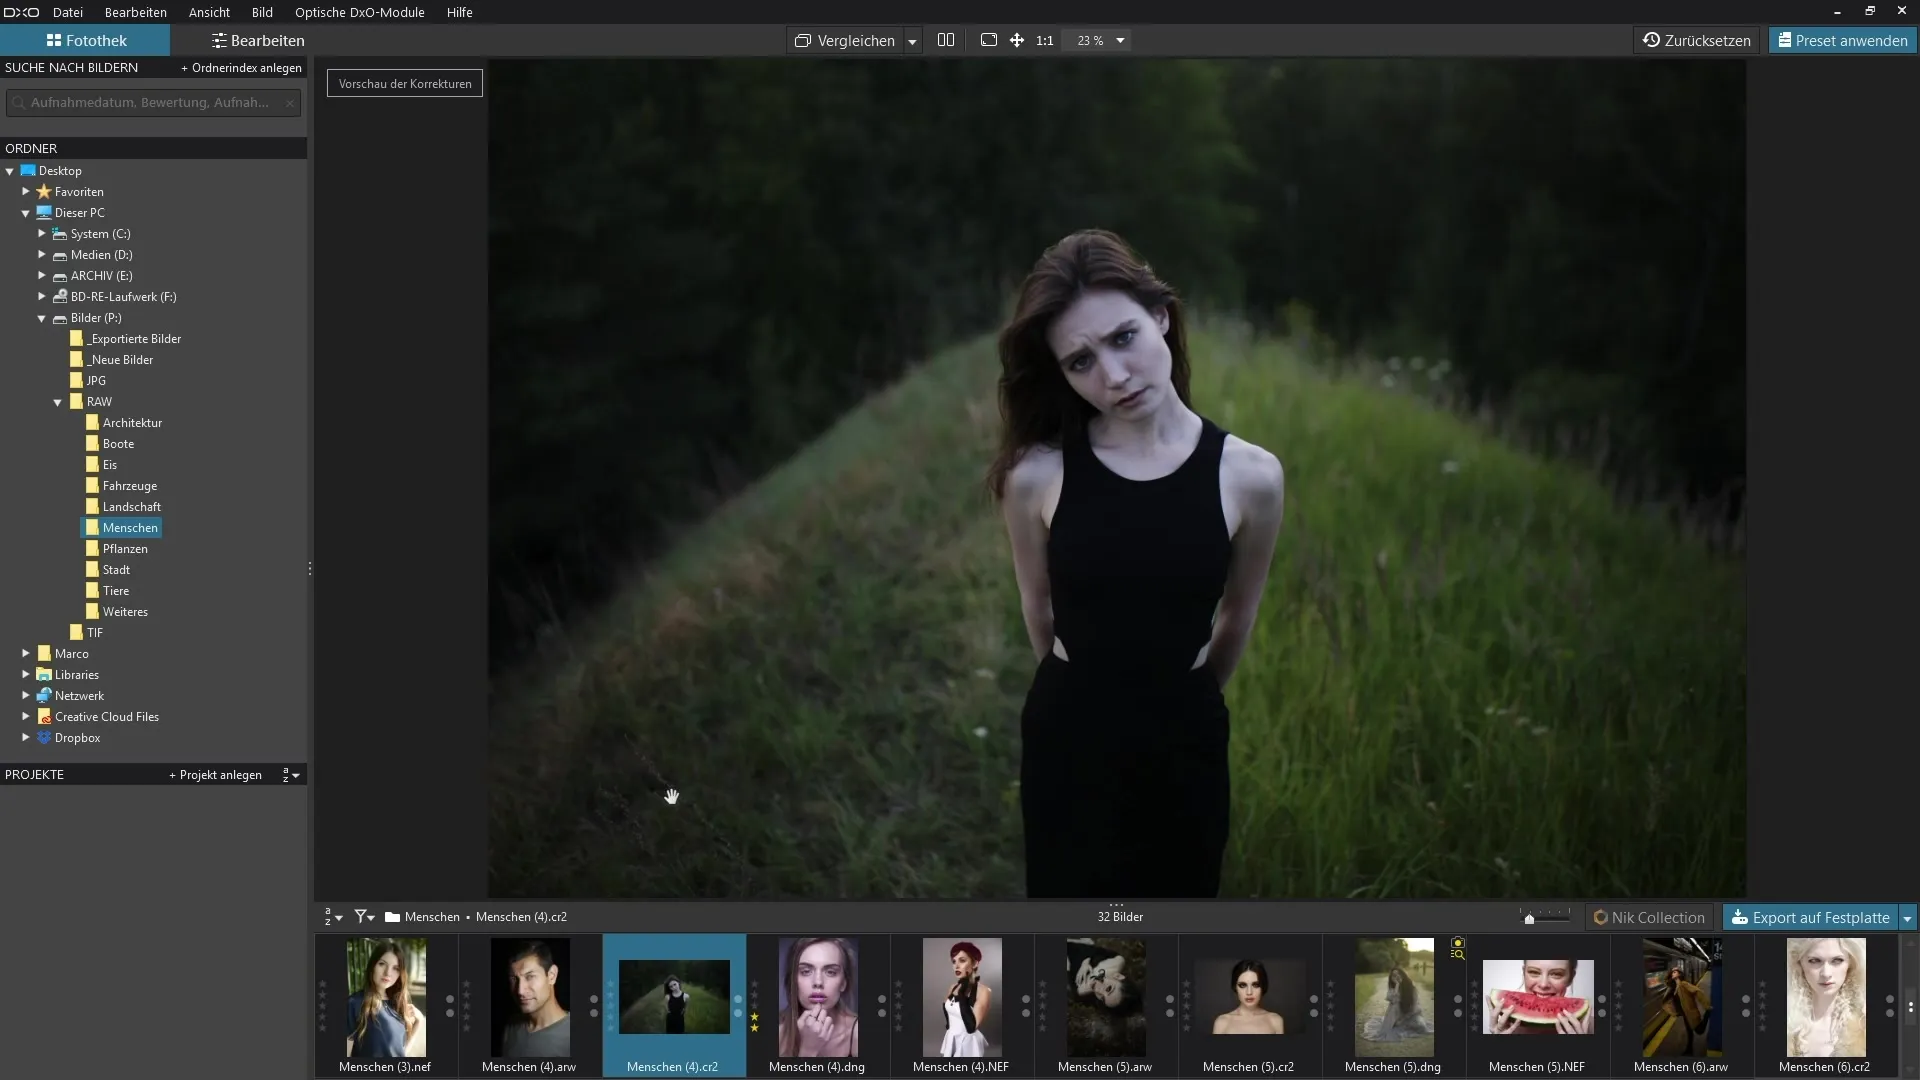Activate the fullscreen view icon
The image size is (1920, 1080).
989,40
